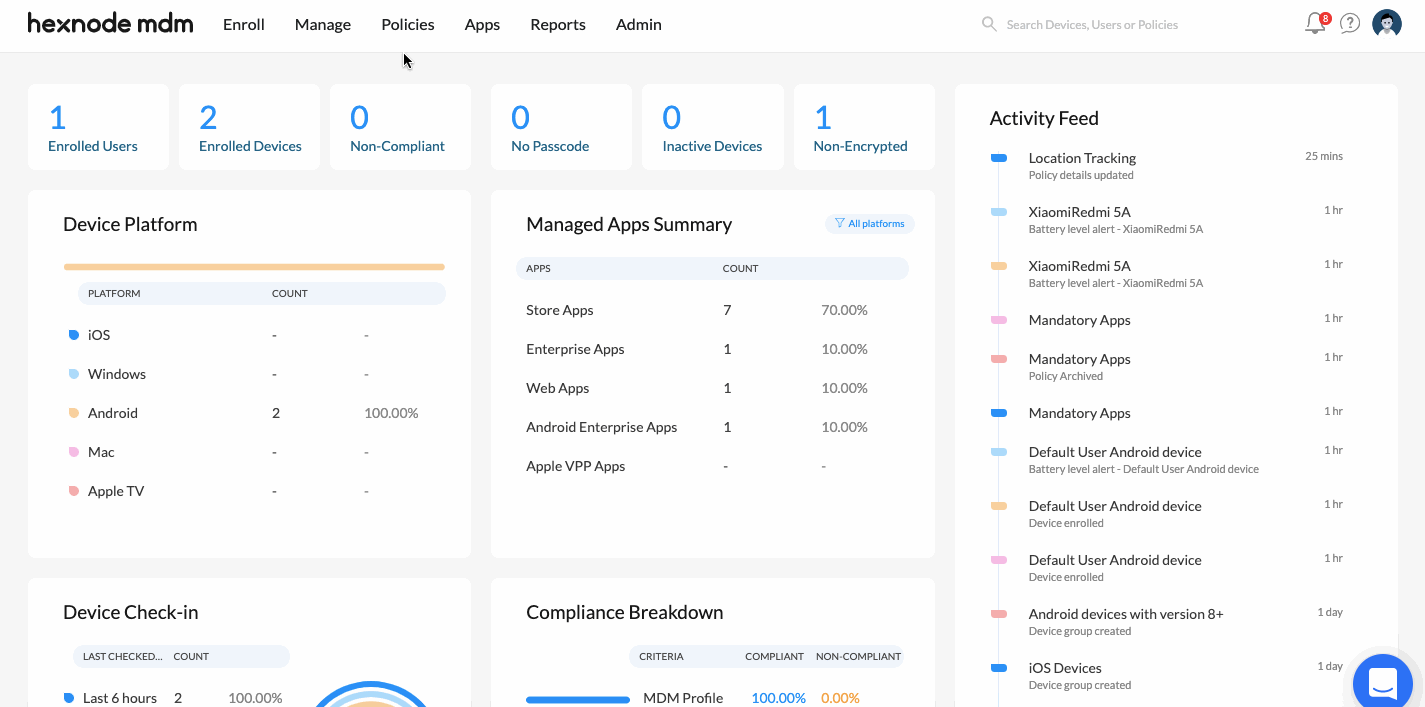Open the user profile avatar

click(1387, 24)
